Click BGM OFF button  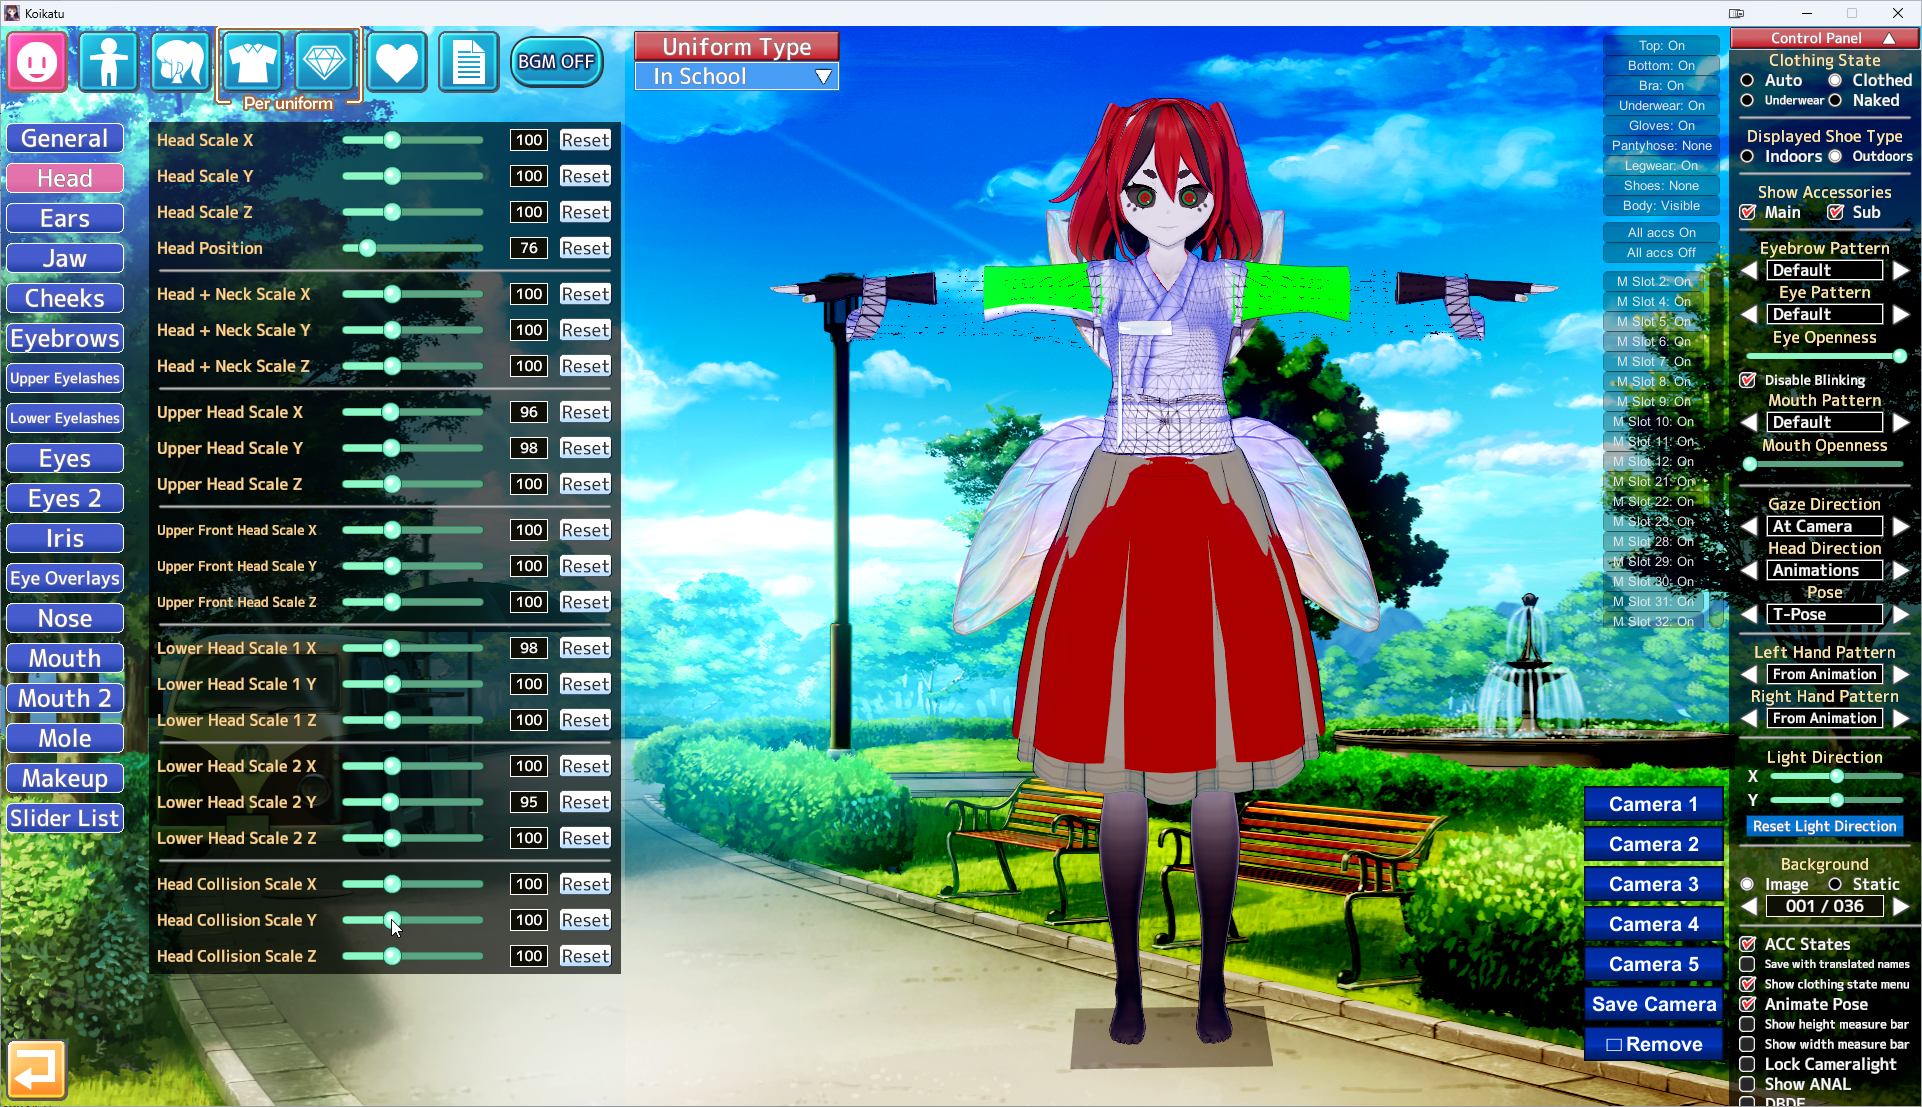556,62
